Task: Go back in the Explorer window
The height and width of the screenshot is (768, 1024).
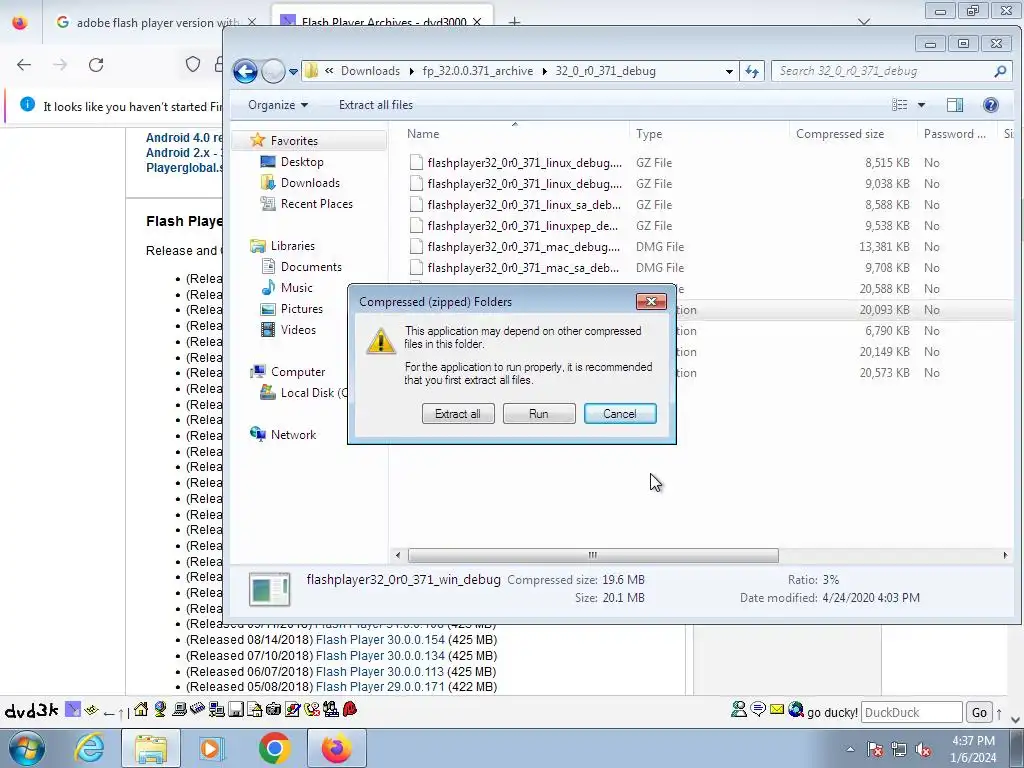Action: click(246, 71)
